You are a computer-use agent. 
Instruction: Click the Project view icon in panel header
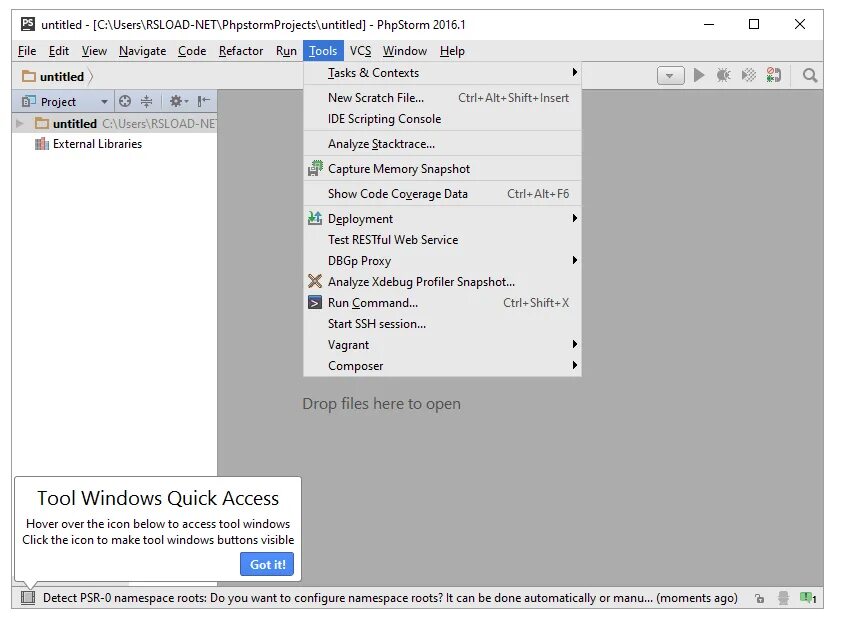pos(29,101)
